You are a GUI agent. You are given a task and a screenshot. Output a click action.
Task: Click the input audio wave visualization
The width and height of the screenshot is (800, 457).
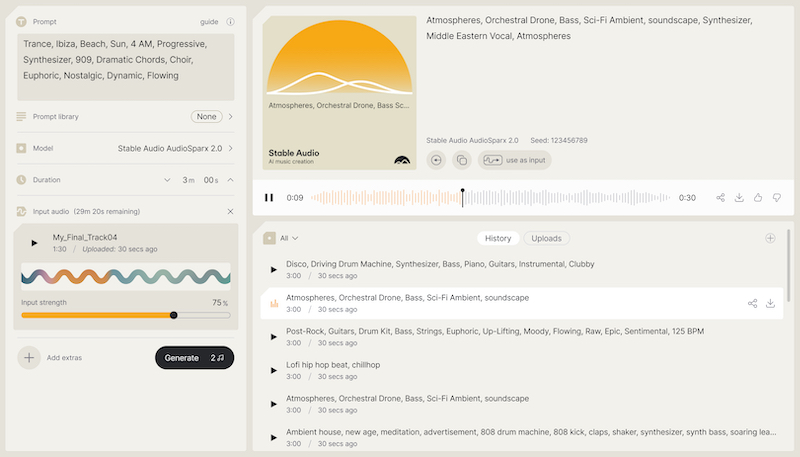coord(126,276)
